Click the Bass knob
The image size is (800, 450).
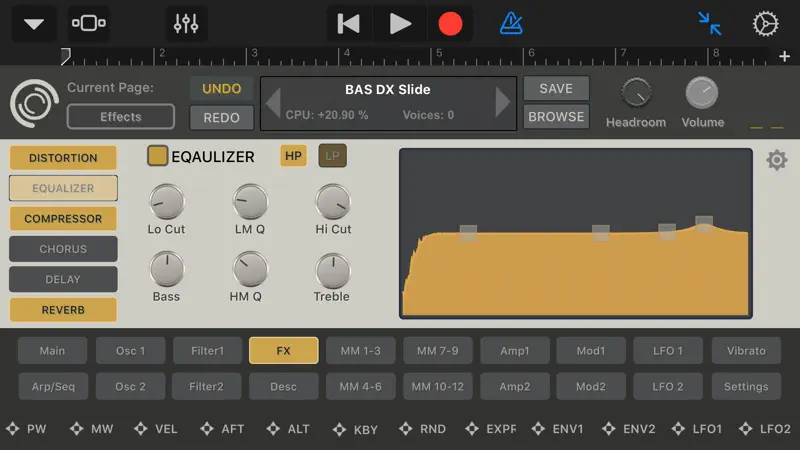pos(167,269)
